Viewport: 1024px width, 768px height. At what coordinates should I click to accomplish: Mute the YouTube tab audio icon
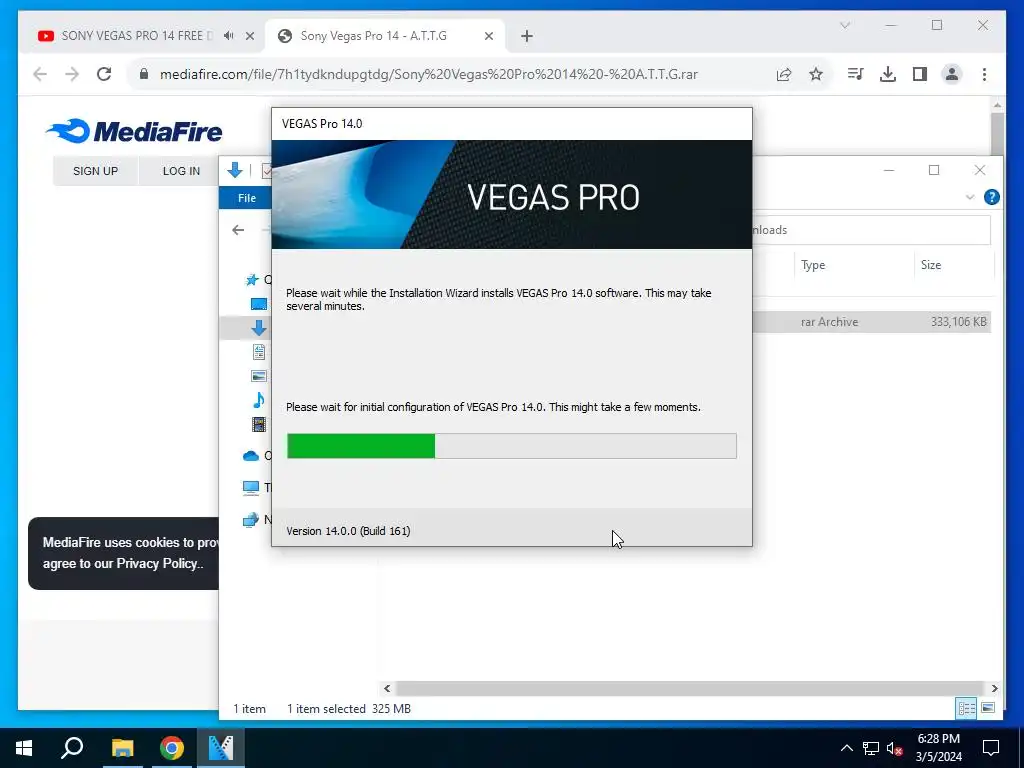tap(228, 36)
